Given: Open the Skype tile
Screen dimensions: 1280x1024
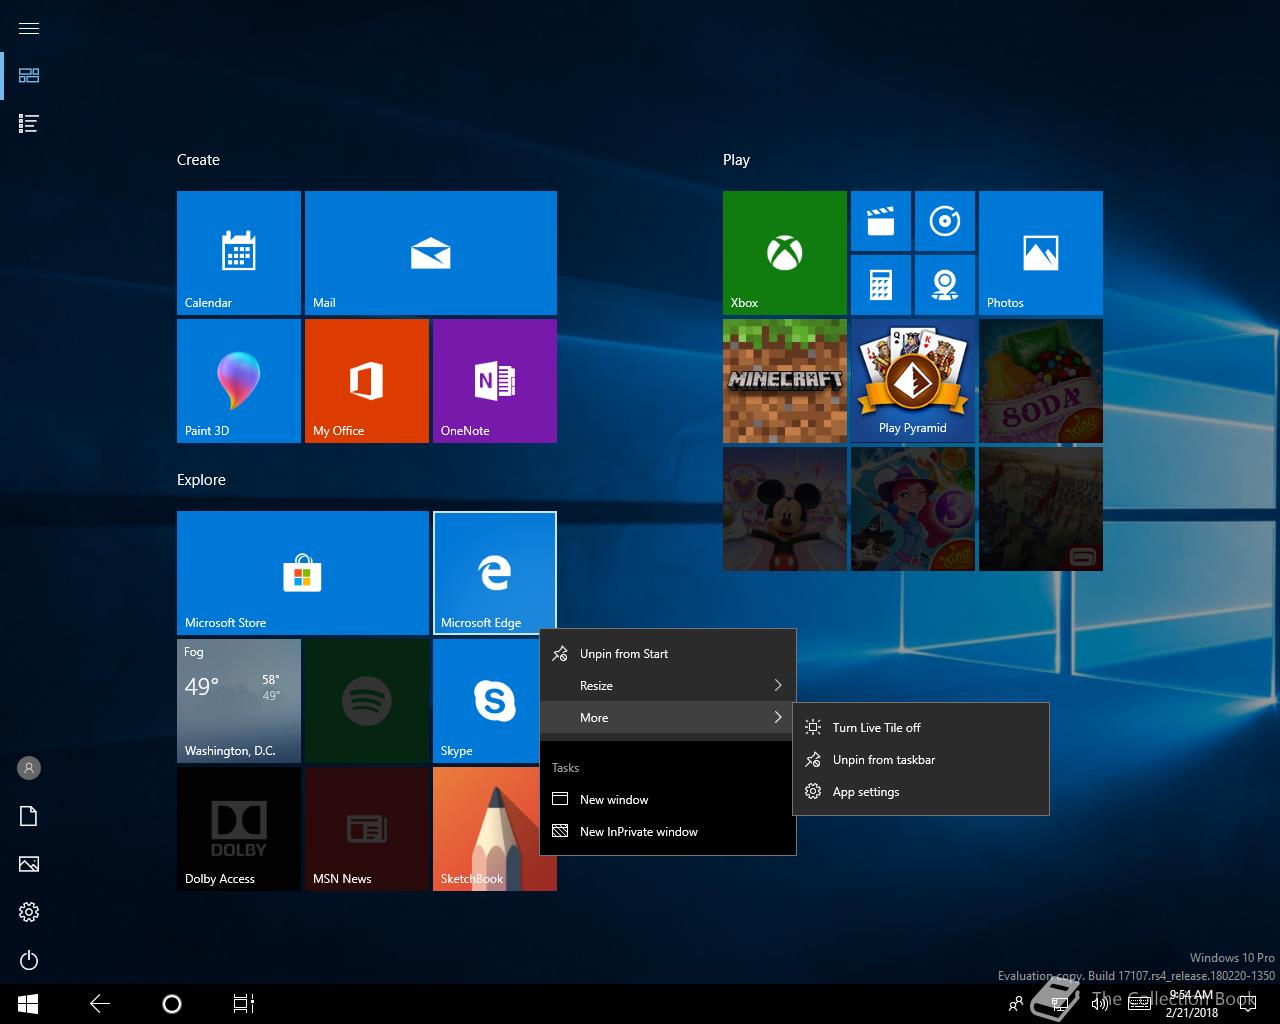Looking at the screenshot, I should 486,701.
